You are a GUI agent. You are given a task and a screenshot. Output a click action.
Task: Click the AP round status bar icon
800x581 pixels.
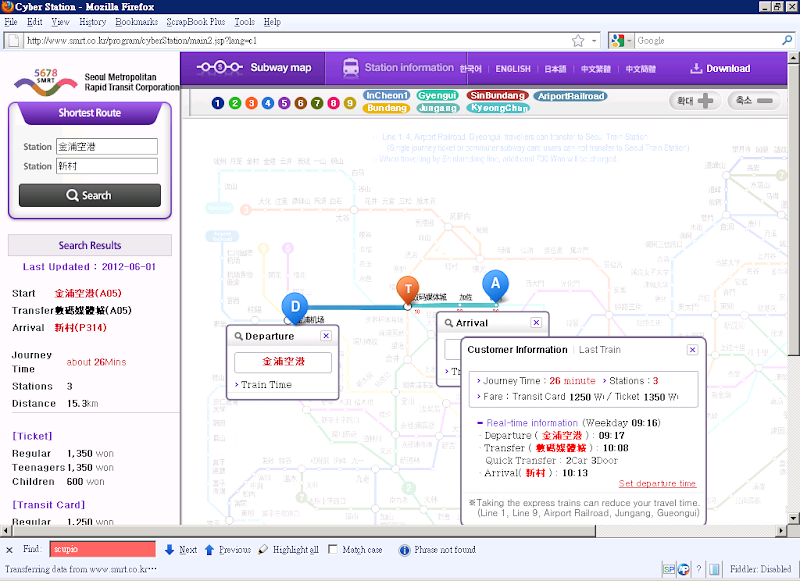(683, 569)
